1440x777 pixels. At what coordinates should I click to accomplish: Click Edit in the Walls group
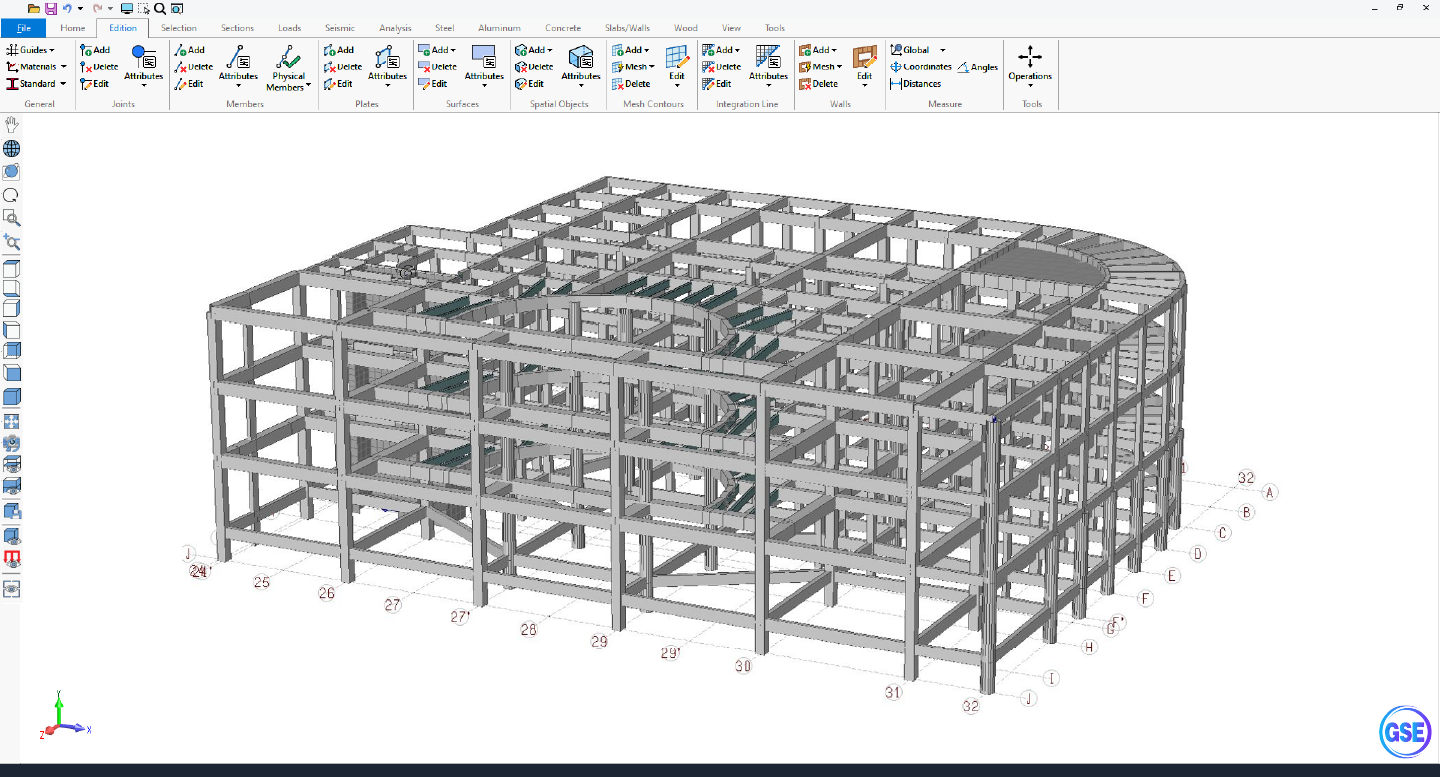(x=864, y=67)
